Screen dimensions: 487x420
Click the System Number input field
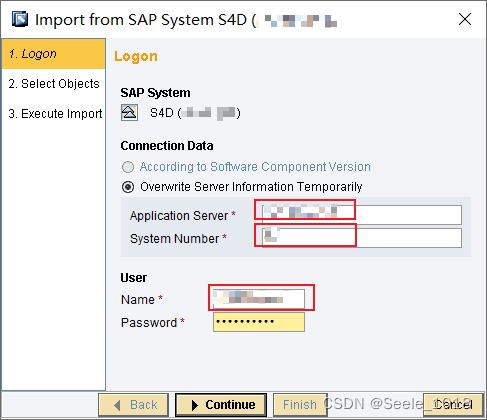coord(362,238)
